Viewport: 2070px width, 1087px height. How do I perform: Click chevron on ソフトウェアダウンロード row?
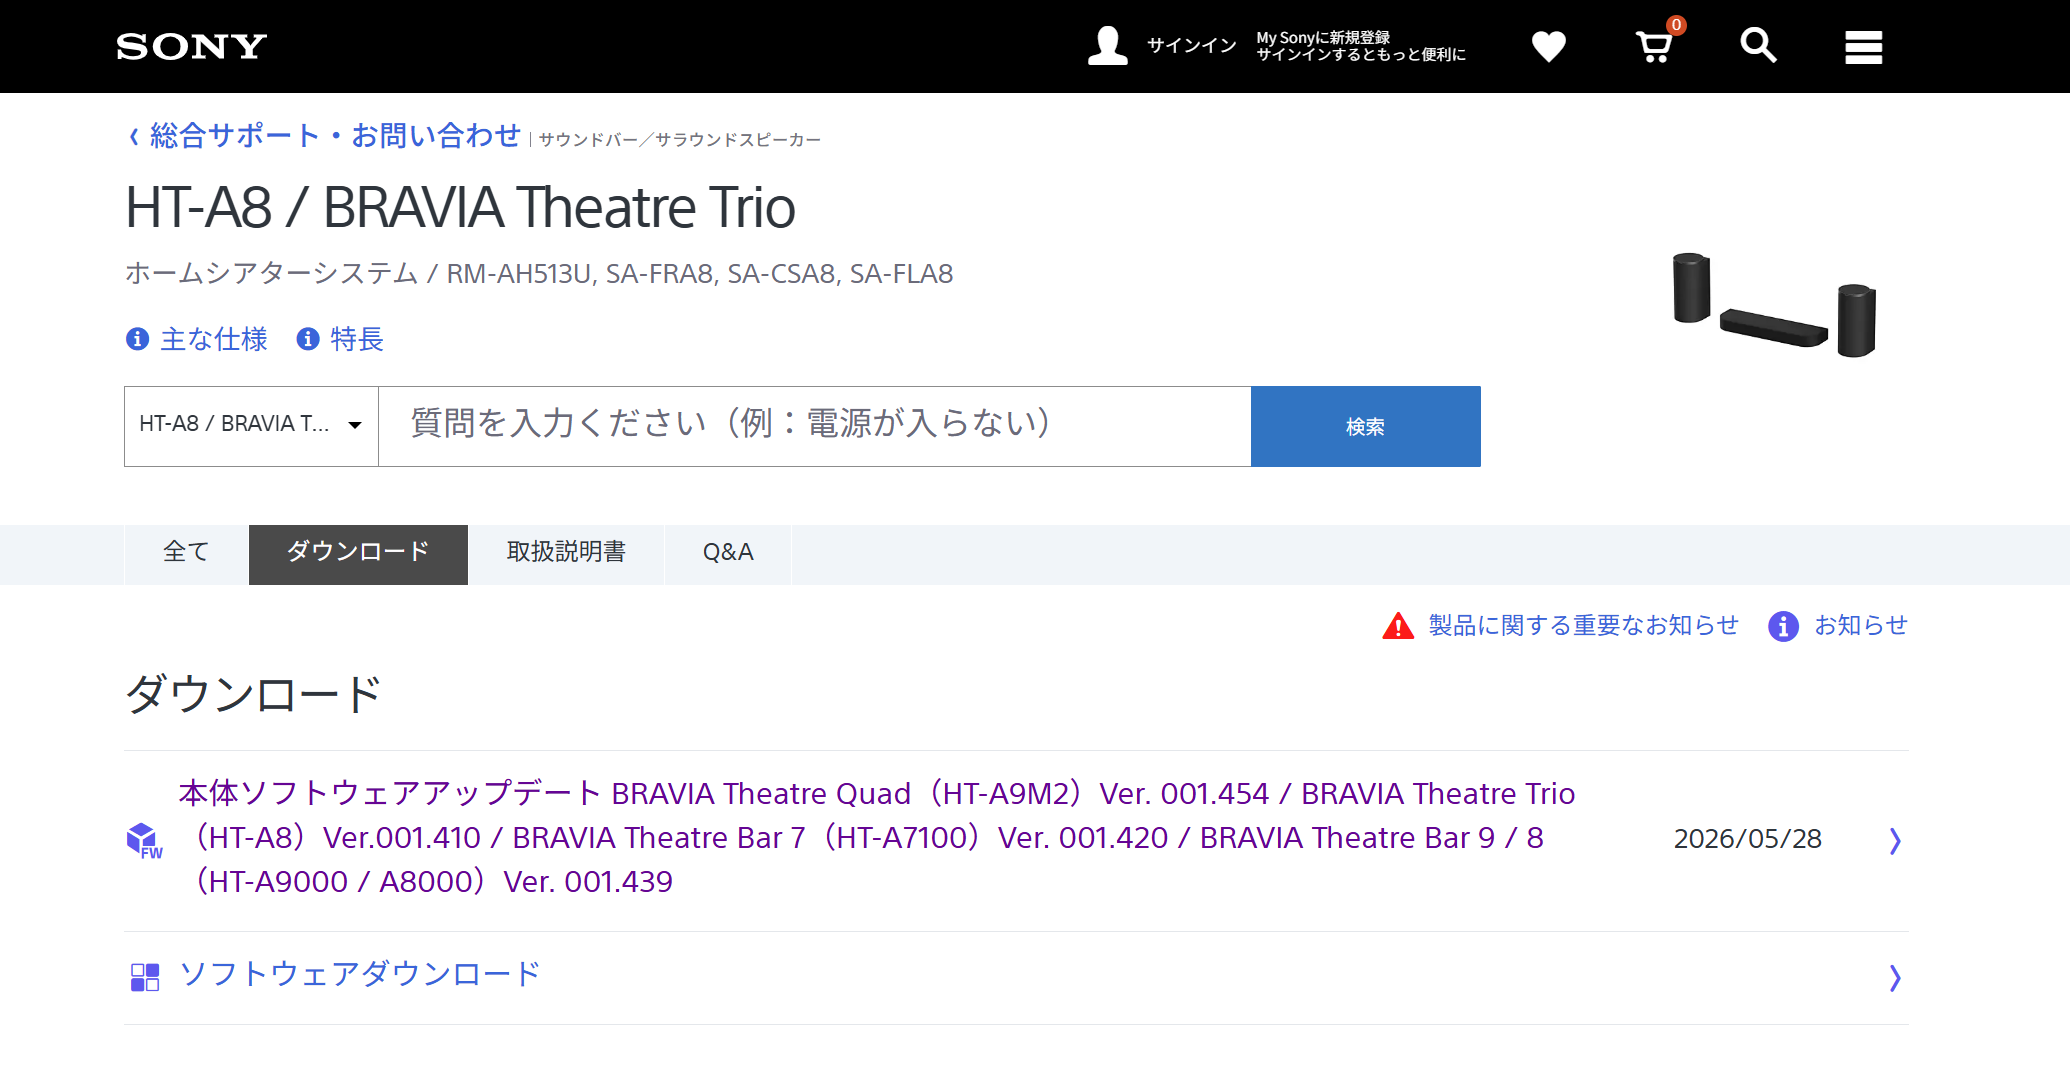point(1894,977)
